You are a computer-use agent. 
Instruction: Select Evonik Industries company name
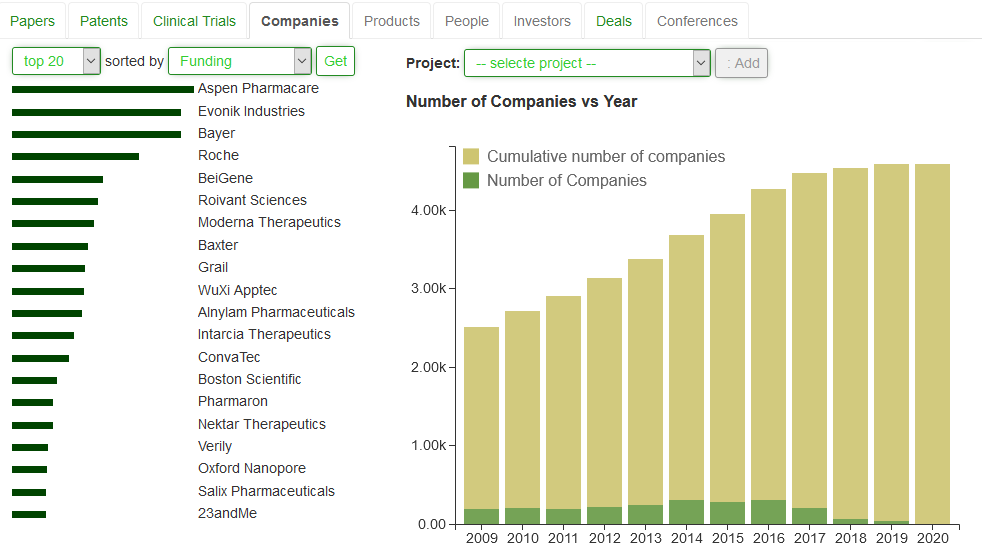[251, 111]
